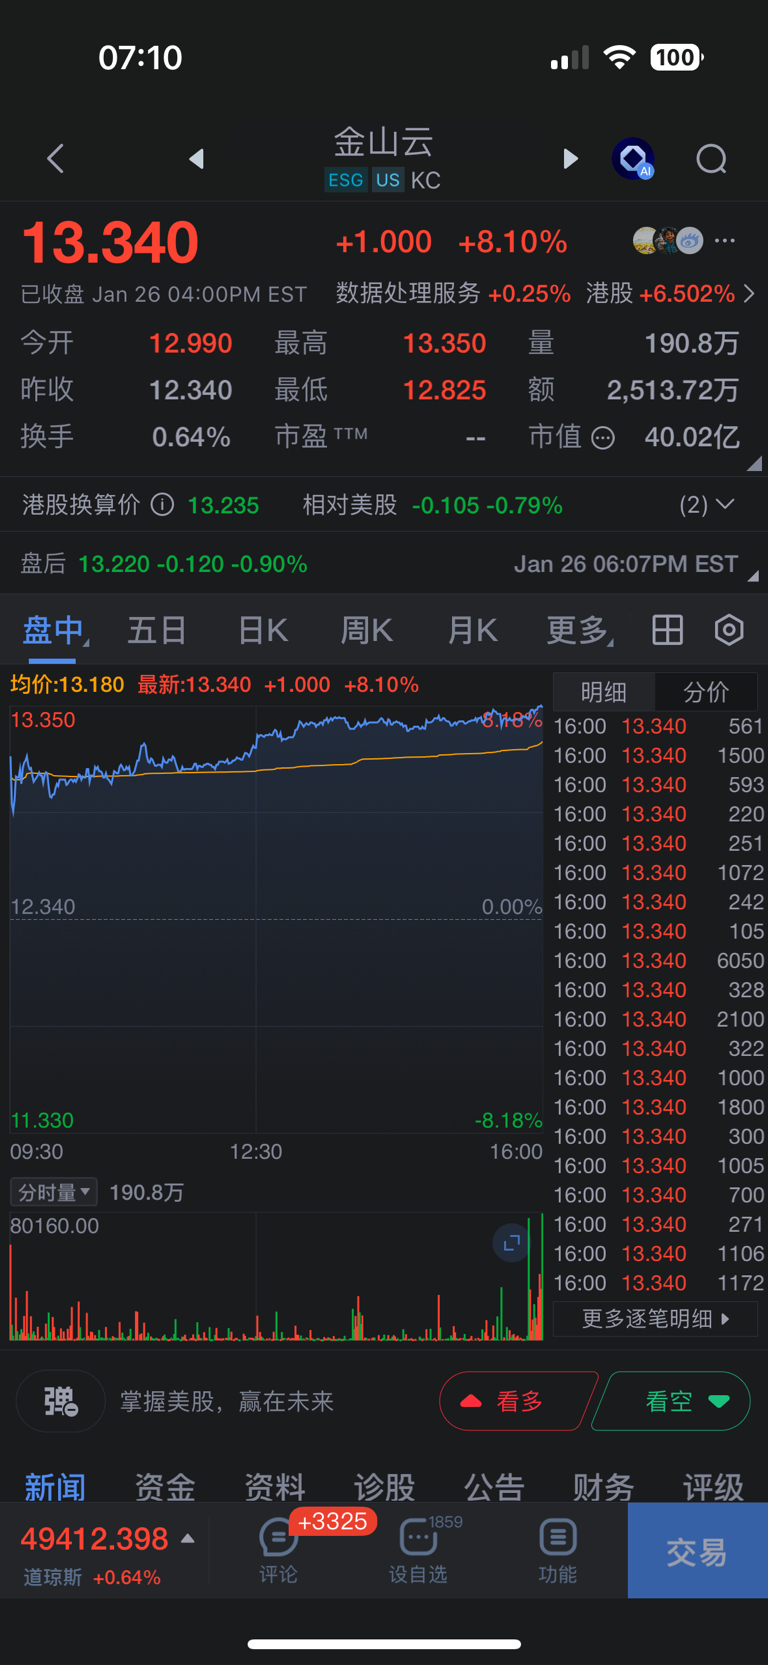Expand 道琼斯 index bar arrow
The image size is (769, 1665).
coord(187,1539)
